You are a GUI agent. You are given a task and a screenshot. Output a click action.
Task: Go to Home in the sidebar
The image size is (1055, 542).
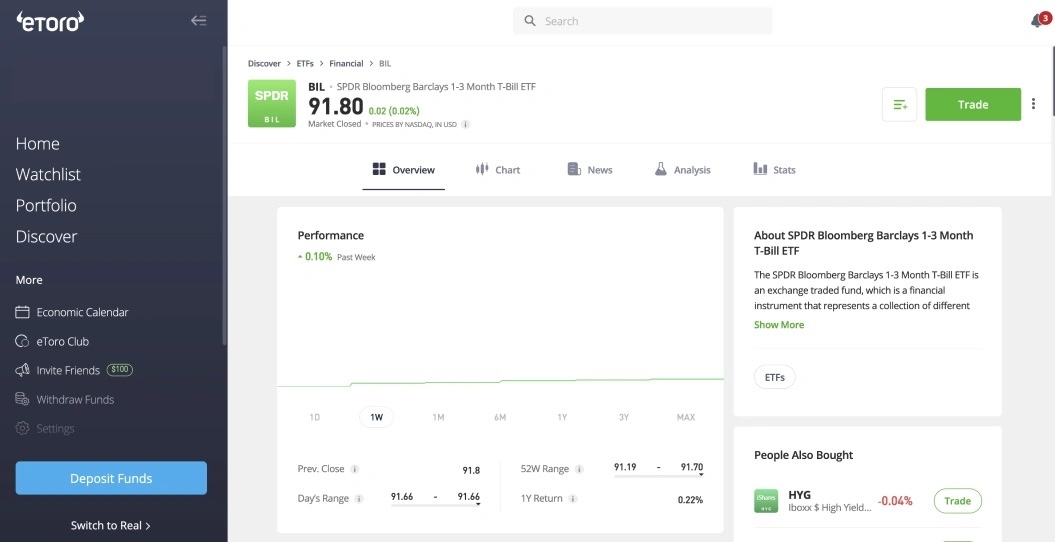pos(38,144)
